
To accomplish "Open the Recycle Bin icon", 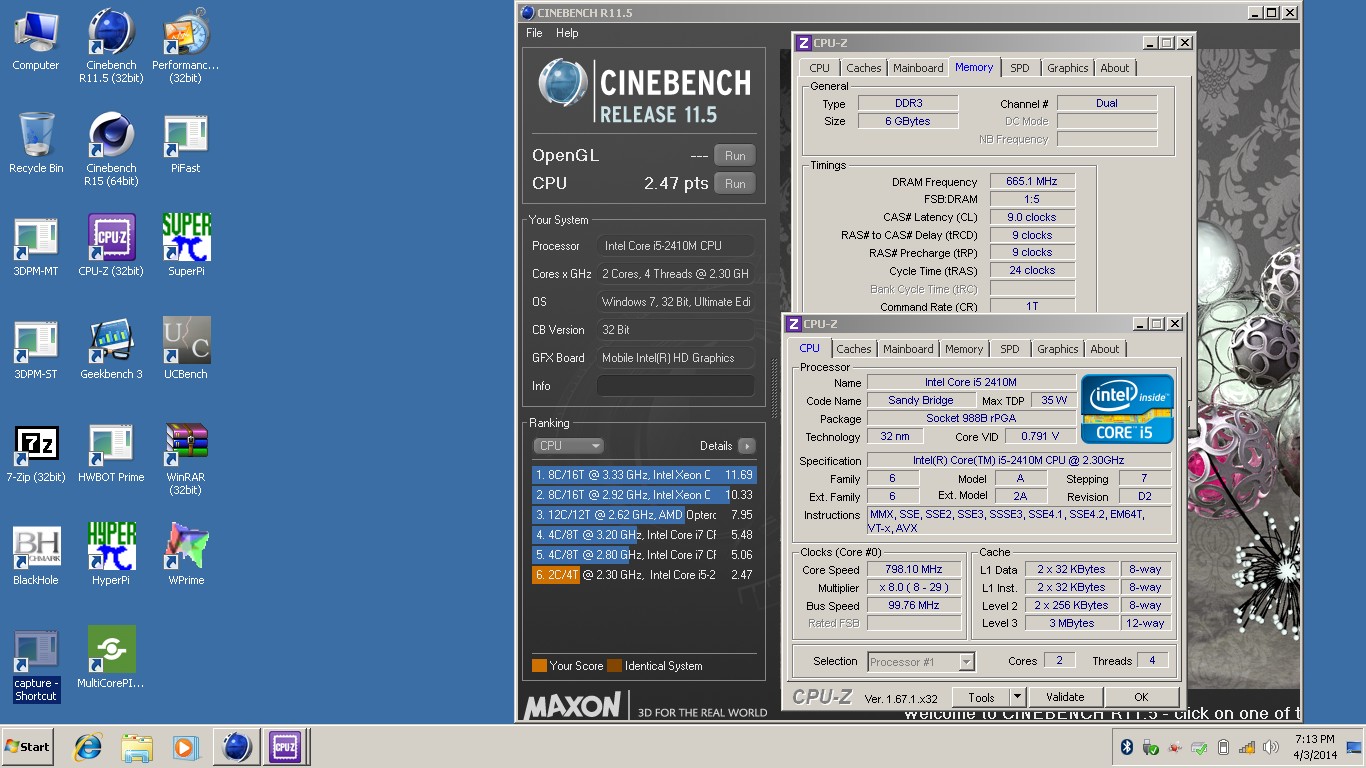I will (36, 143).
